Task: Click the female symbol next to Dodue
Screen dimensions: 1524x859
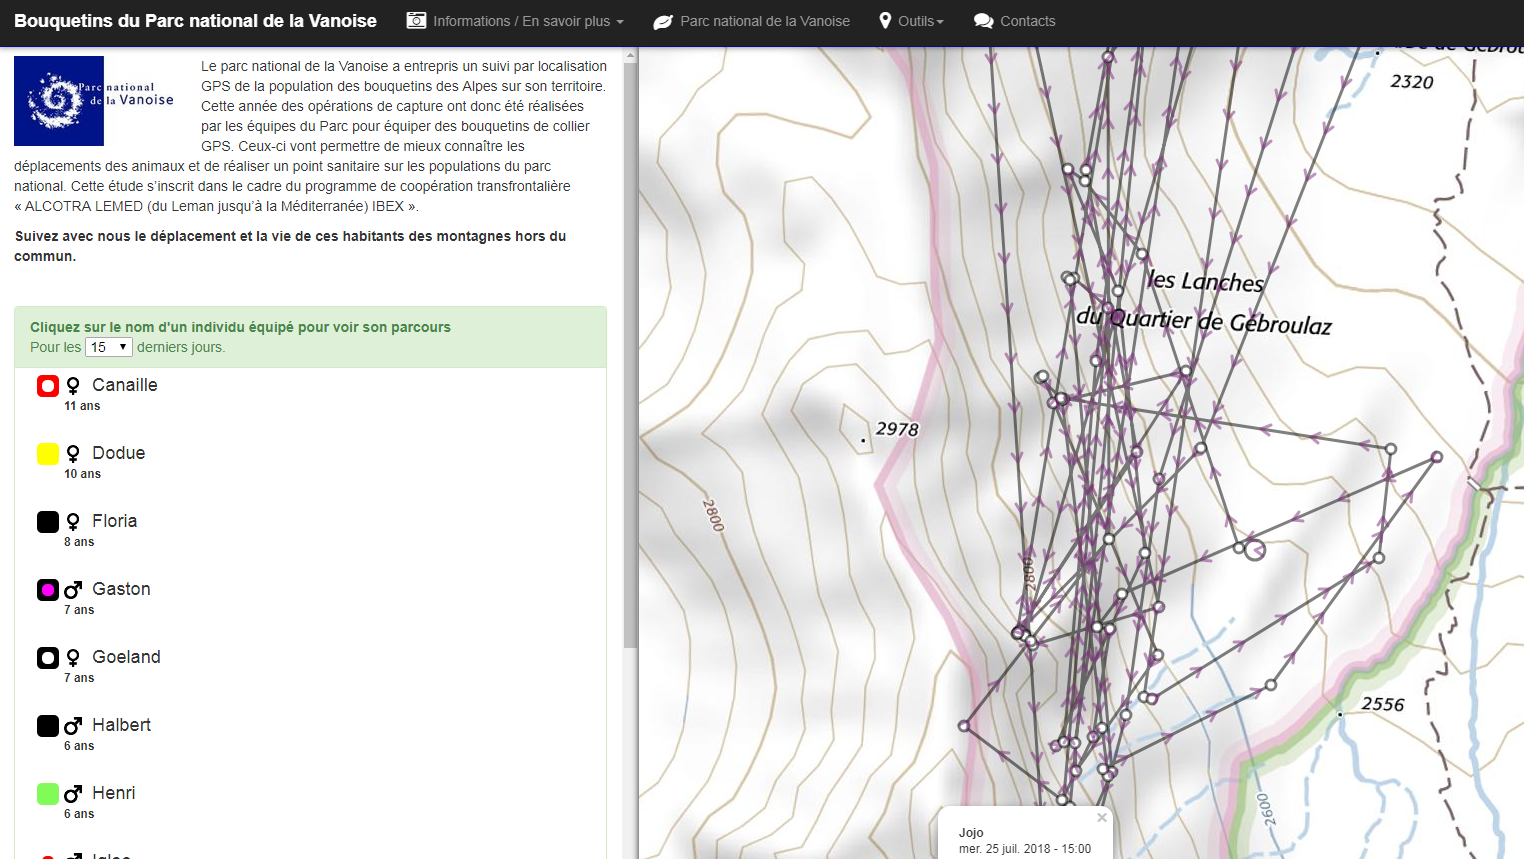Action: pyautogui.click(x=73, y=454)
